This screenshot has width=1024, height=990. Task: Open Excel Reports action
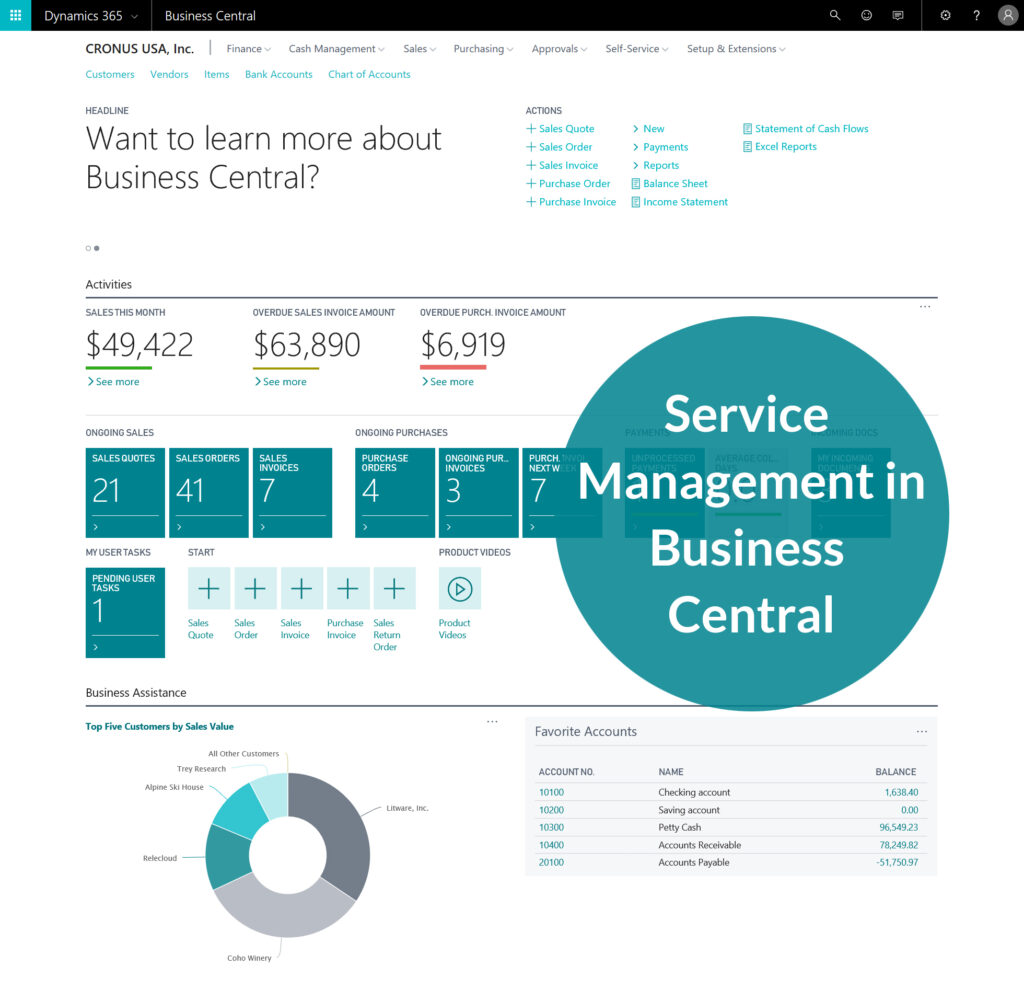780,146
